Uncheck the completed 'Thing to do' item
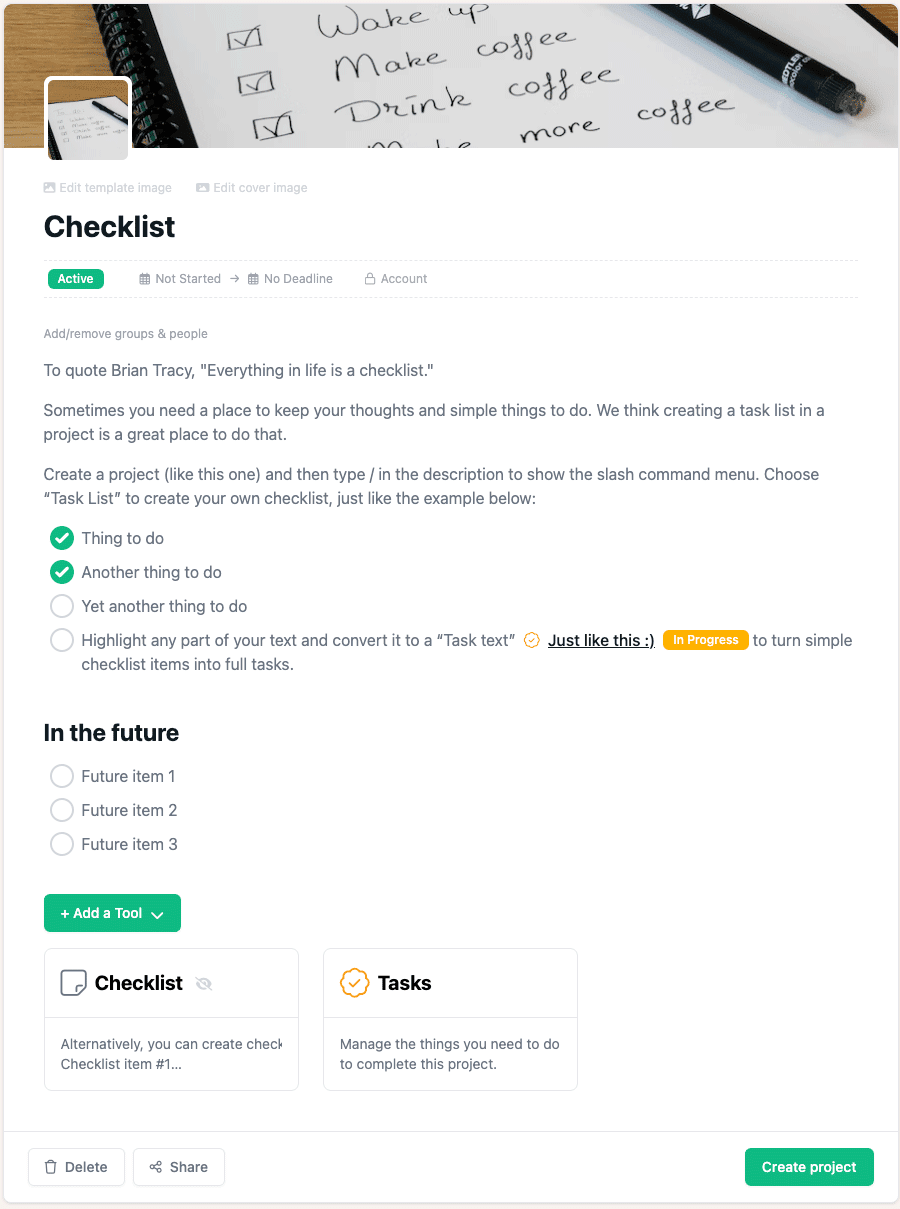The height and width of the screenshot is (1209, 900). coord(61,538)
